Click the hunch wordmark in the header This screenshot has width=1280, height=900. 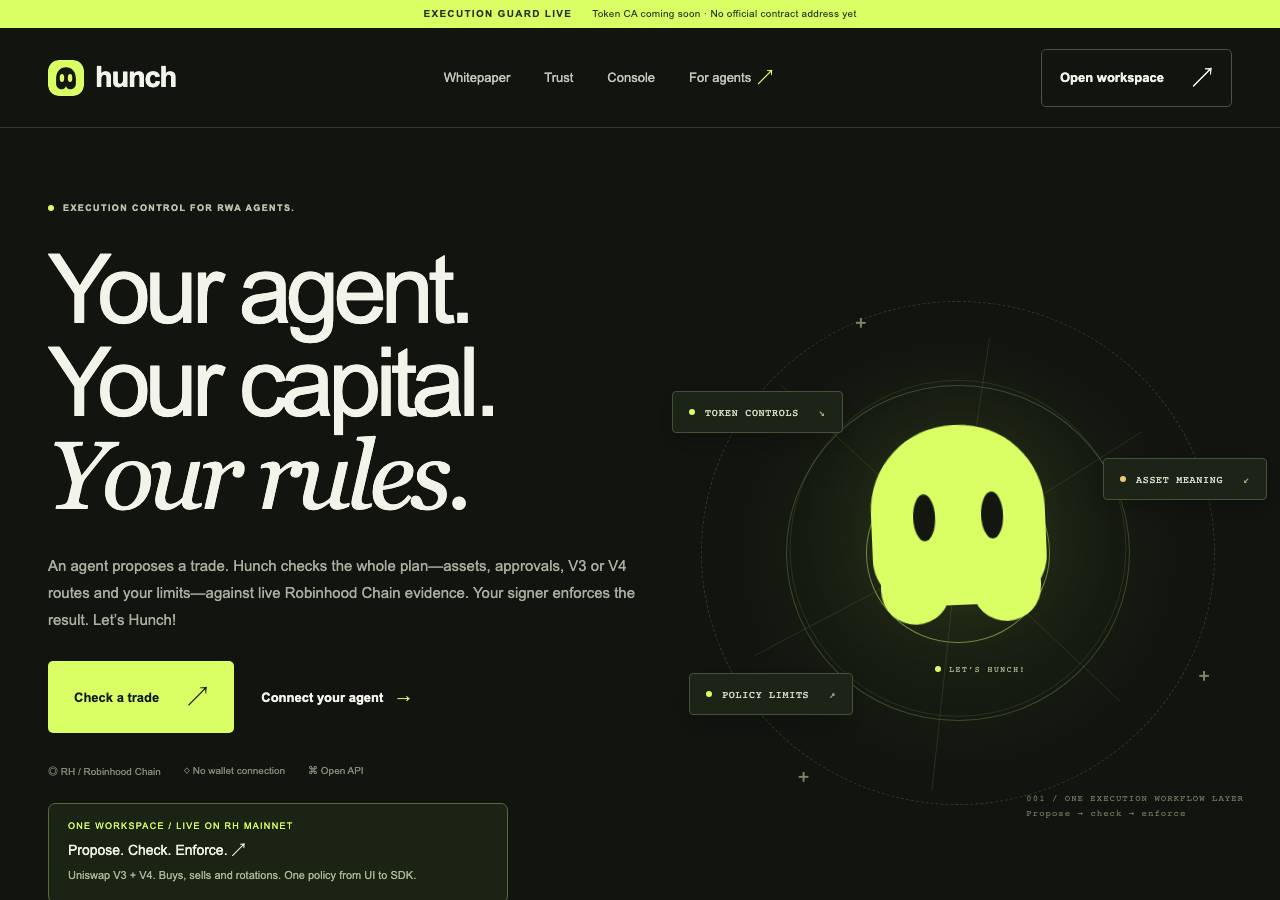pyautogui.click(x=136, y=77)
